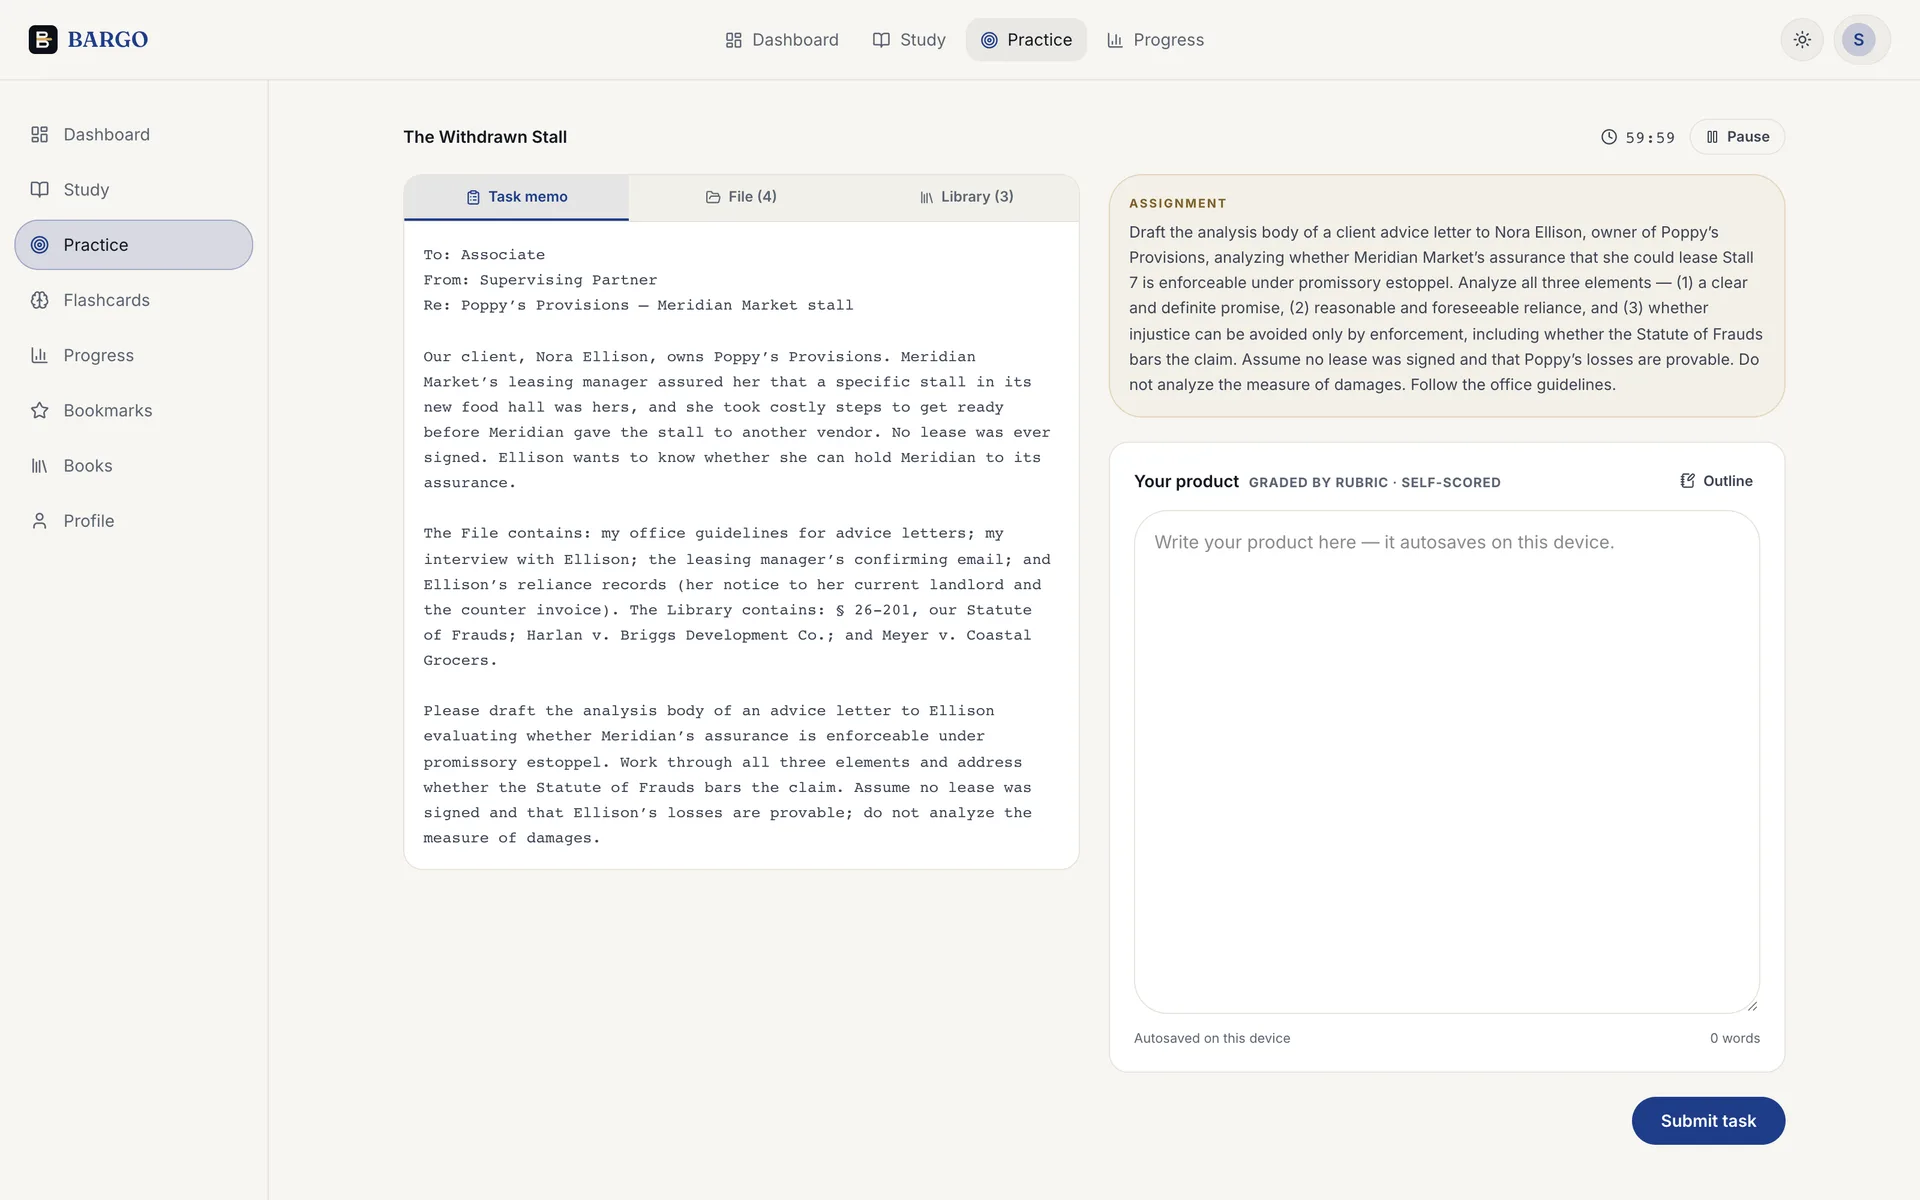Click the sidebar Progress chart icon
The height and width of the screenshot is (1200, 1920).
coord(40,355)
